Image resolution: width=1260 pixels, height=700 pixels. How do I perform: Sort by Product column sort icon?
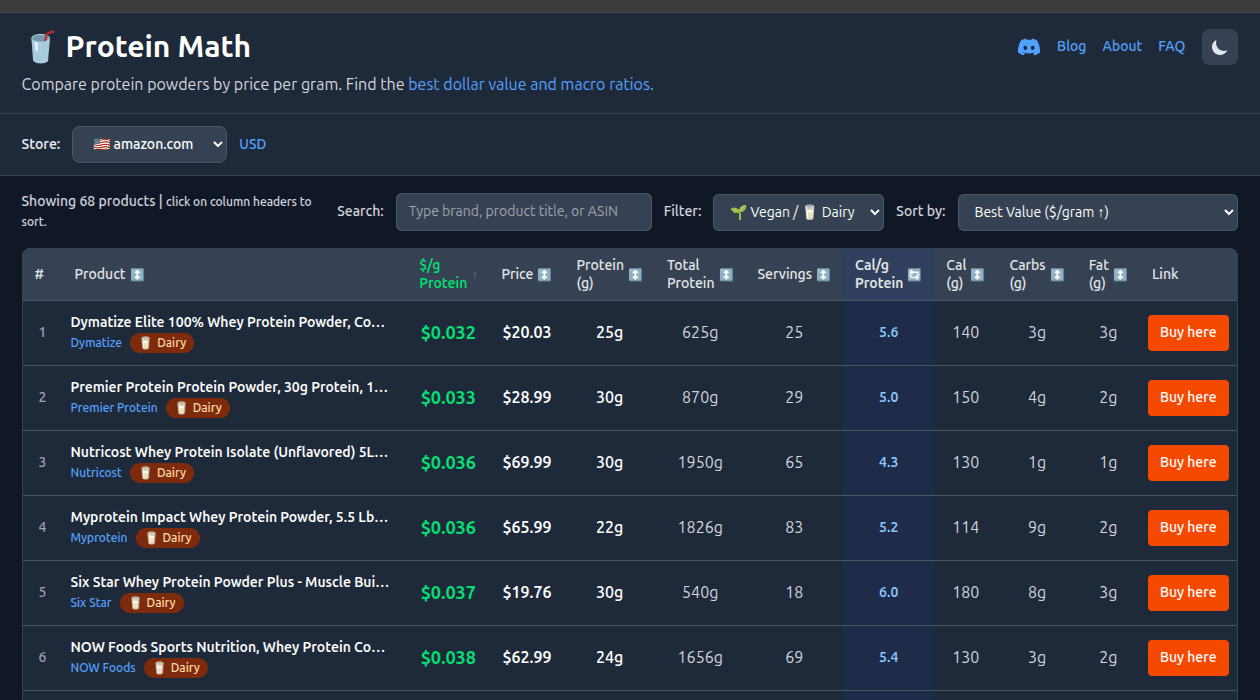tap(137, 274)
